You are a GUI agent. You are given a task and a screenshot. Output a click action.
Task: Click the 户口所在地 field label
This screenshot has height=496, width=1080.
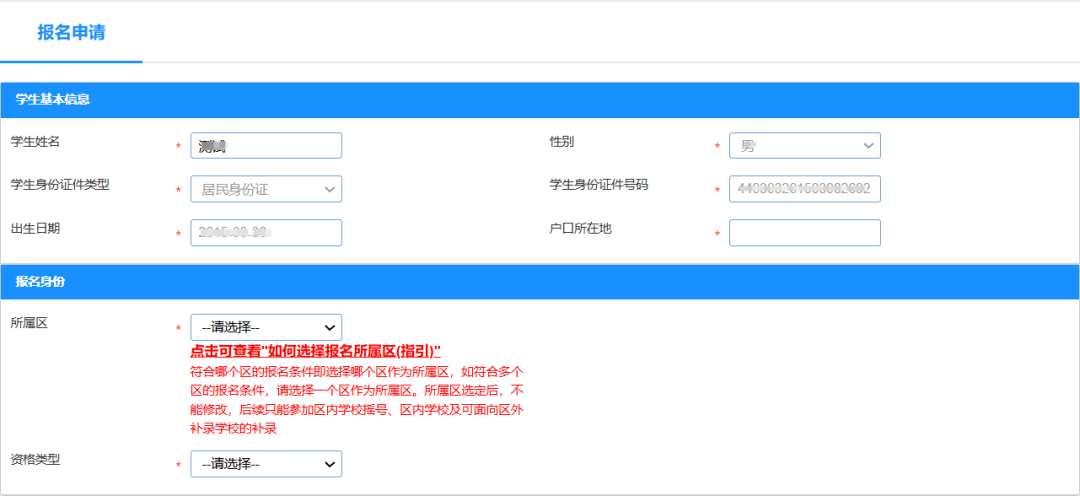[x=580, y=228]
